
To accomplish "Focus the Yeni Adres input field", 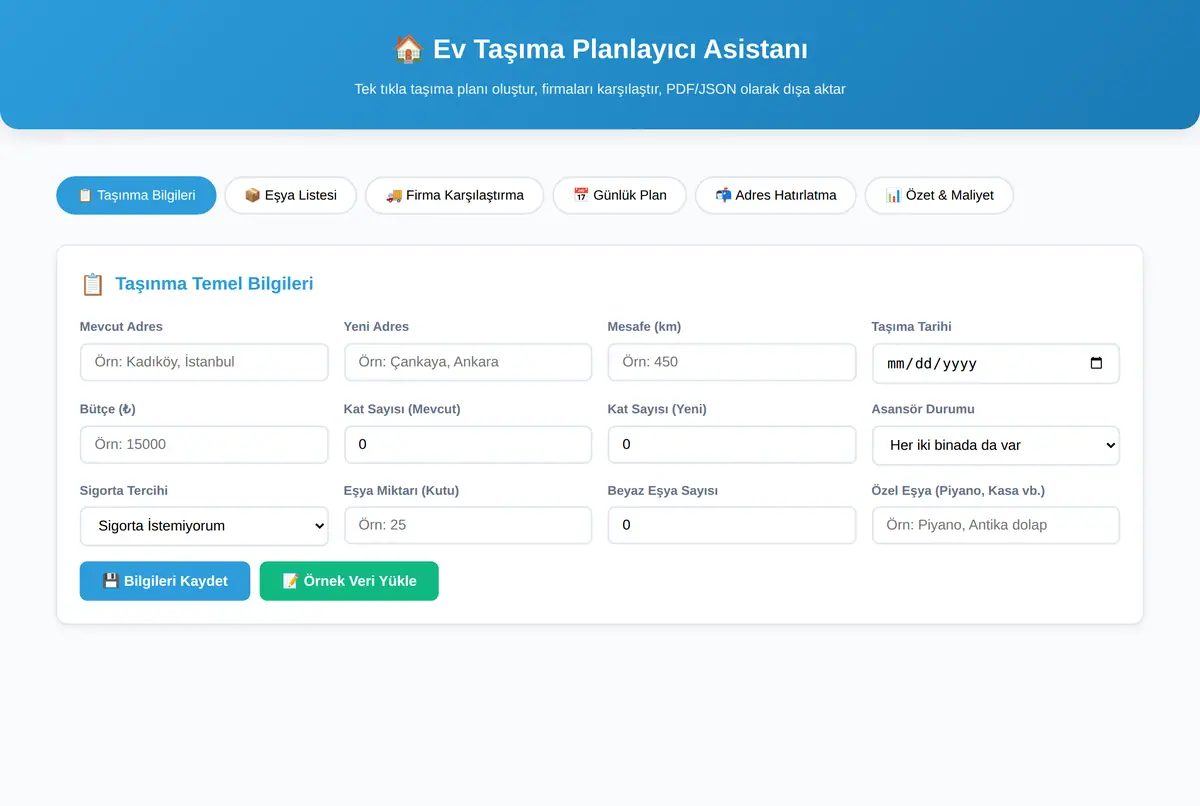I will click(x=468, y=362).
